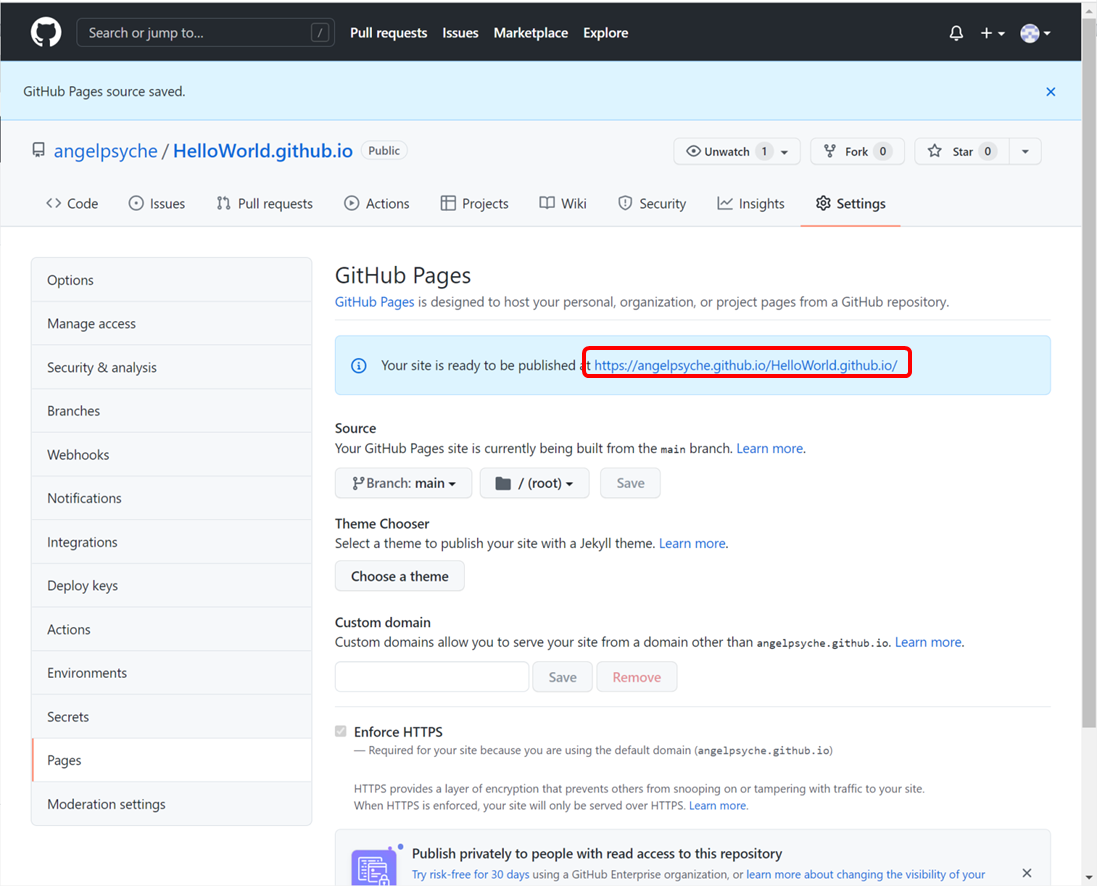The width and height of the screenshot is (1097, 886).
Task: Open the Wiki tab
Action: (562, 204)
